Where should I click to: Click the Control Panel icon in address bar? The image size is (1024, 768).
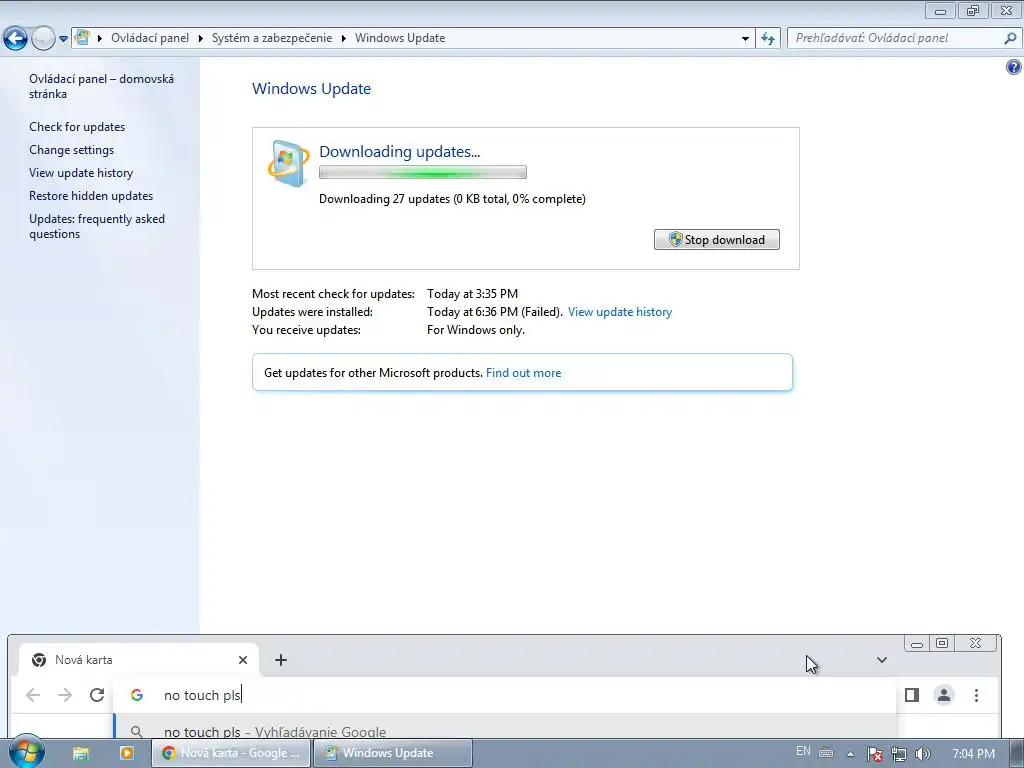click(x=82, y=37)
